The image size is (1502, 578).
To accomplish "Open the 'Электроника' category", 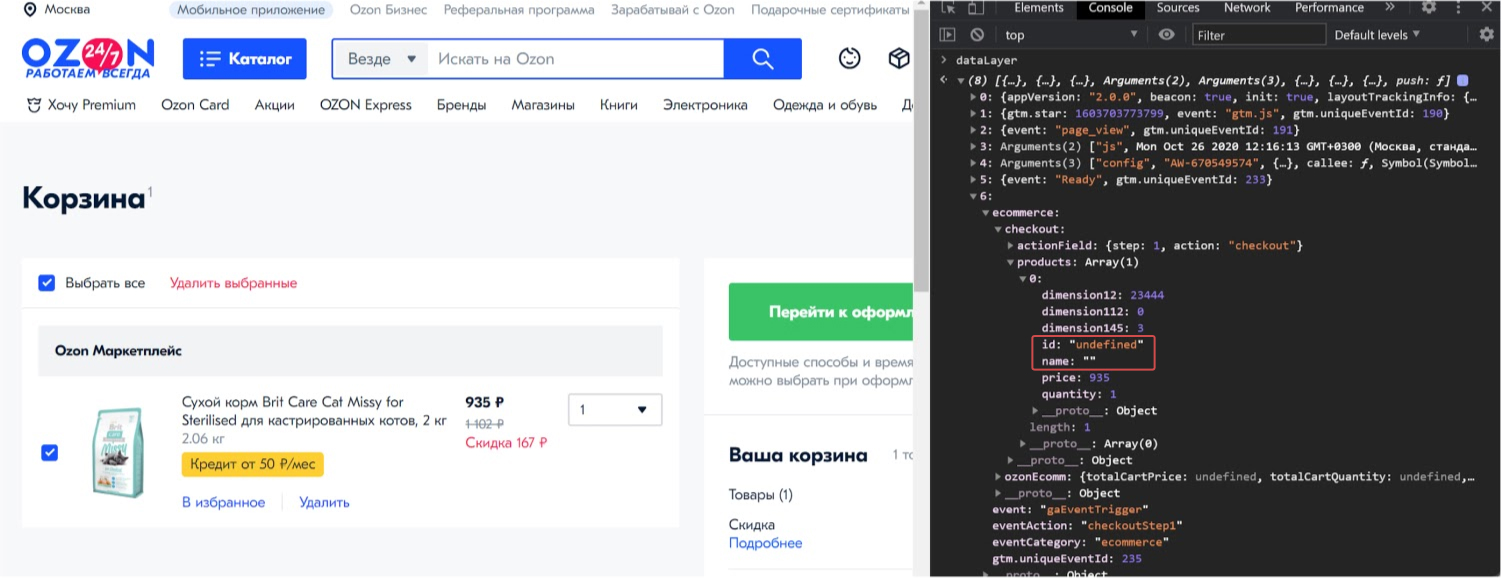I will pos(705,105).
